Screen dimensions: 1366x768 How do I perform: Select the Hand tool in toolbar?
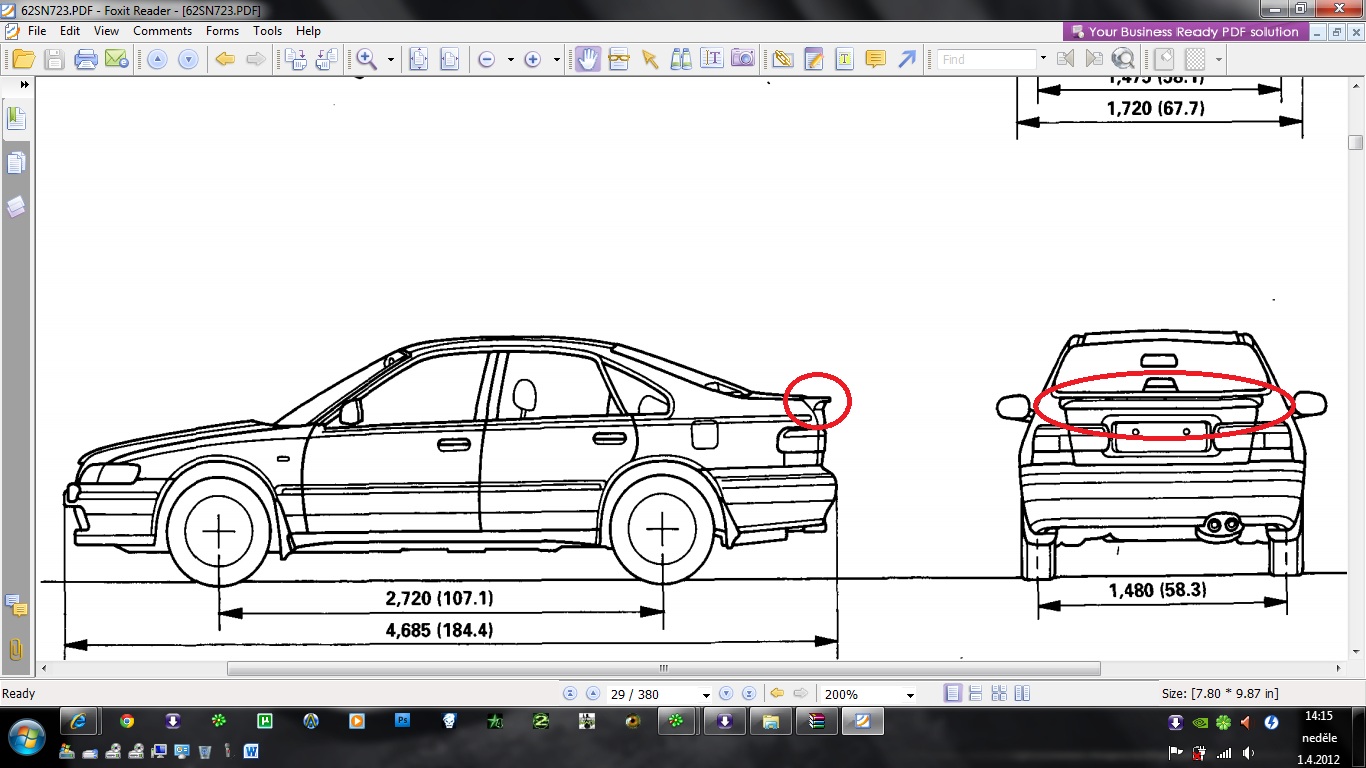point(587,59)
